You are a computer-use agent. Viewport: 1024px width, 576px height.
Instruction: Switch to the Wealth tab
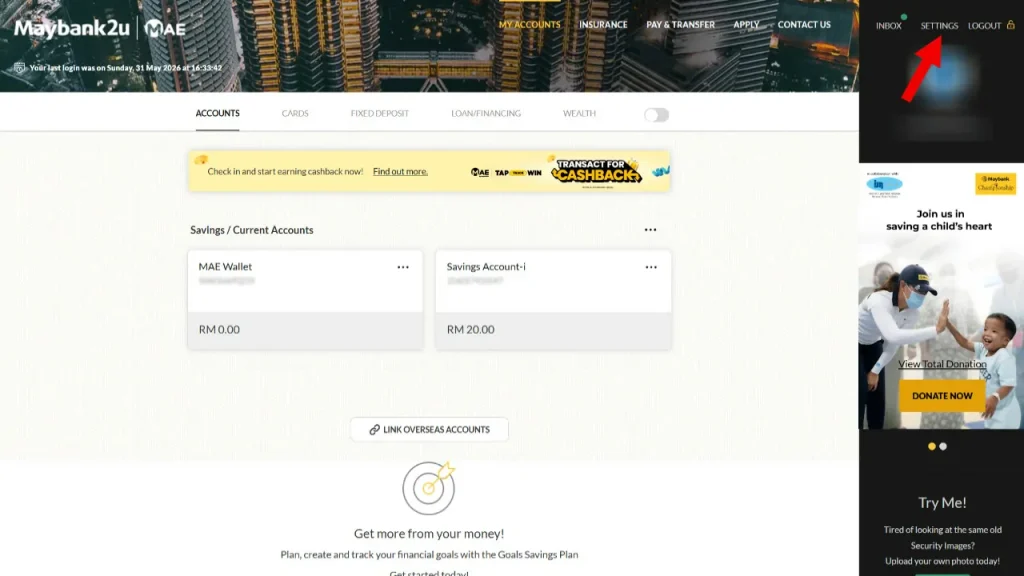(579, 113)
